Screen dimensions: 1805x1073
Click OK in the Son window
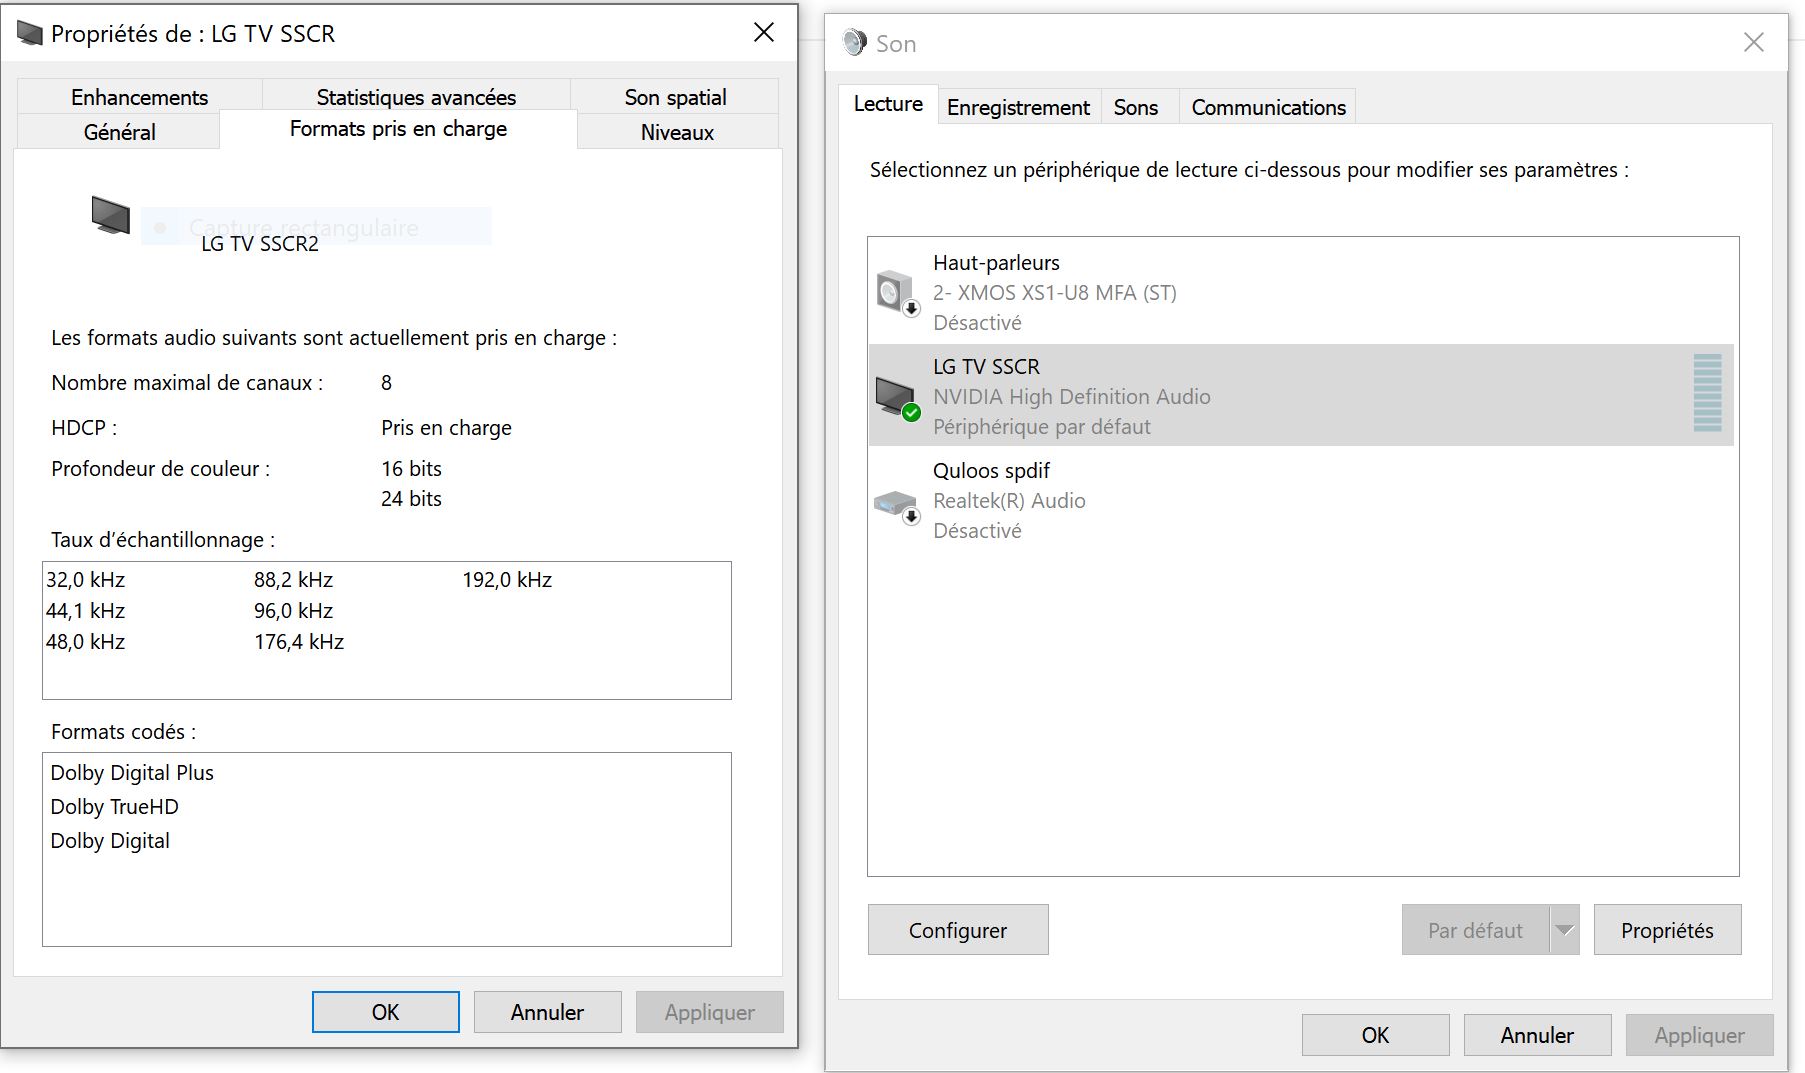1376,1035
